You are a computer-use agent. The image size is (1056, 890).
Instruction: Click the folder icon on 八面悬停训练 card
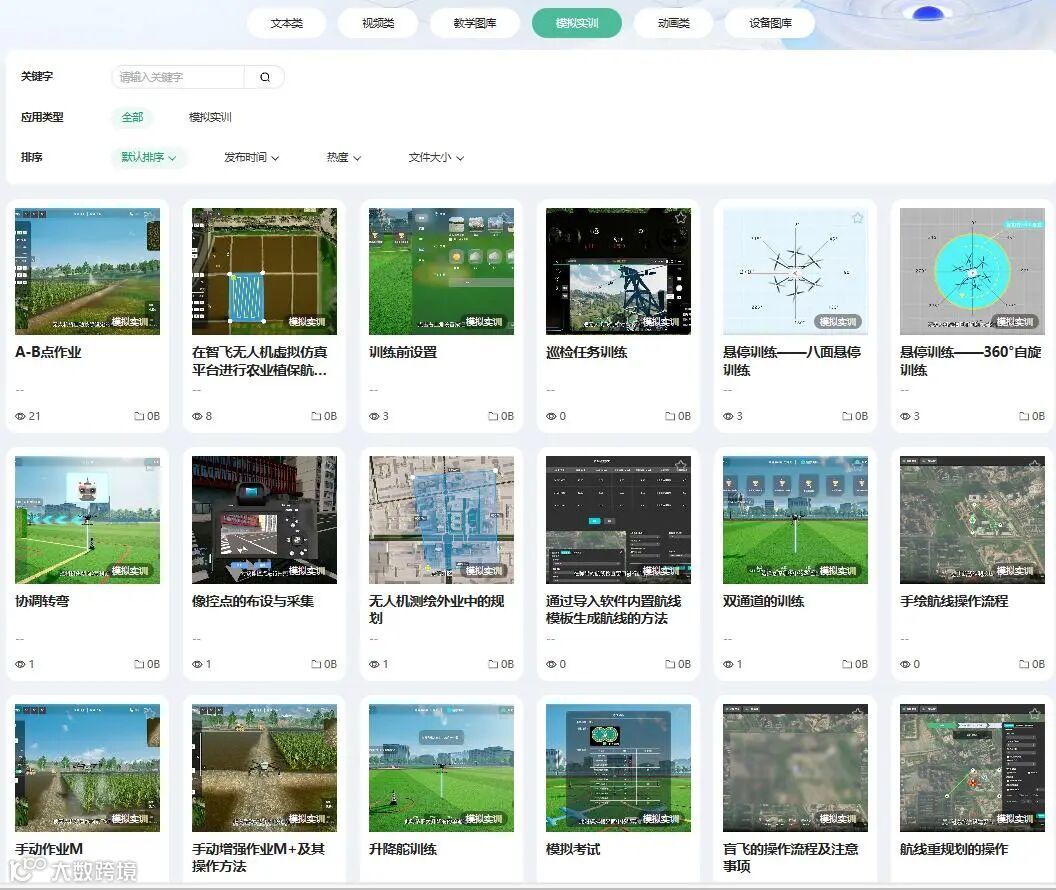[847, 416]
